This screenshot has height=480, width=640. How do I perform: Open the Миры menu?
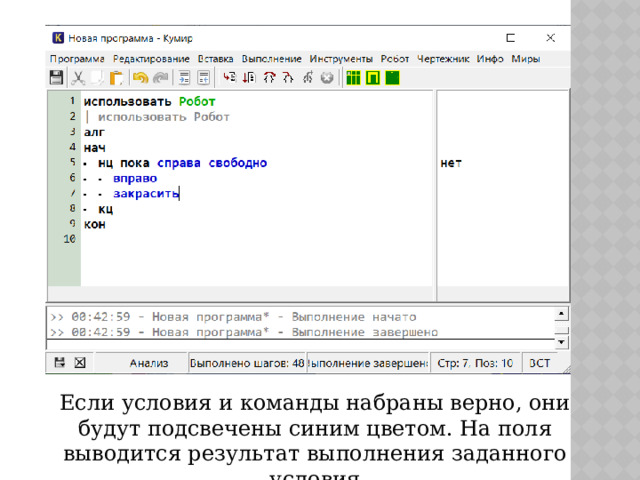coord(526,59)
